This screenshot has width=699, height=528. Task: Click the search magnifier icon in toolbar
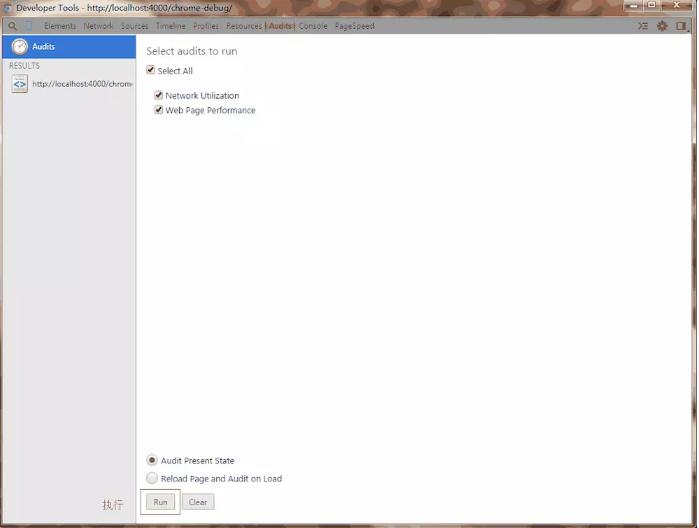12,26
